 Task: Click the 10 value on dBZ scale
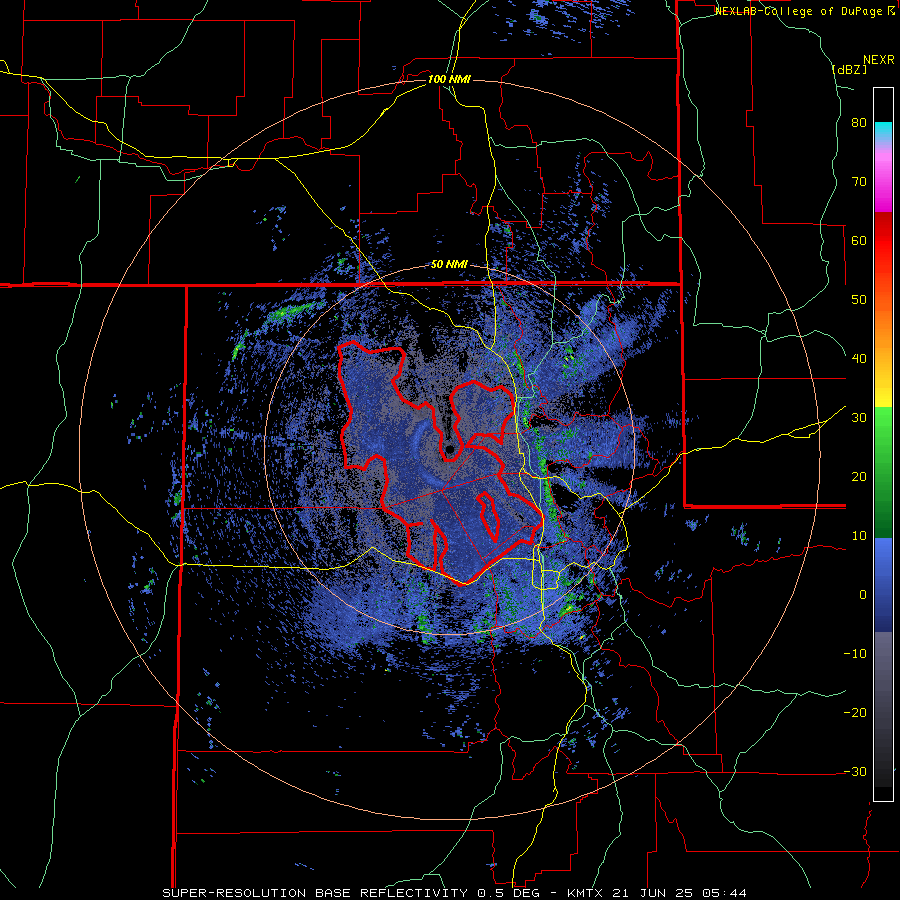859,536
